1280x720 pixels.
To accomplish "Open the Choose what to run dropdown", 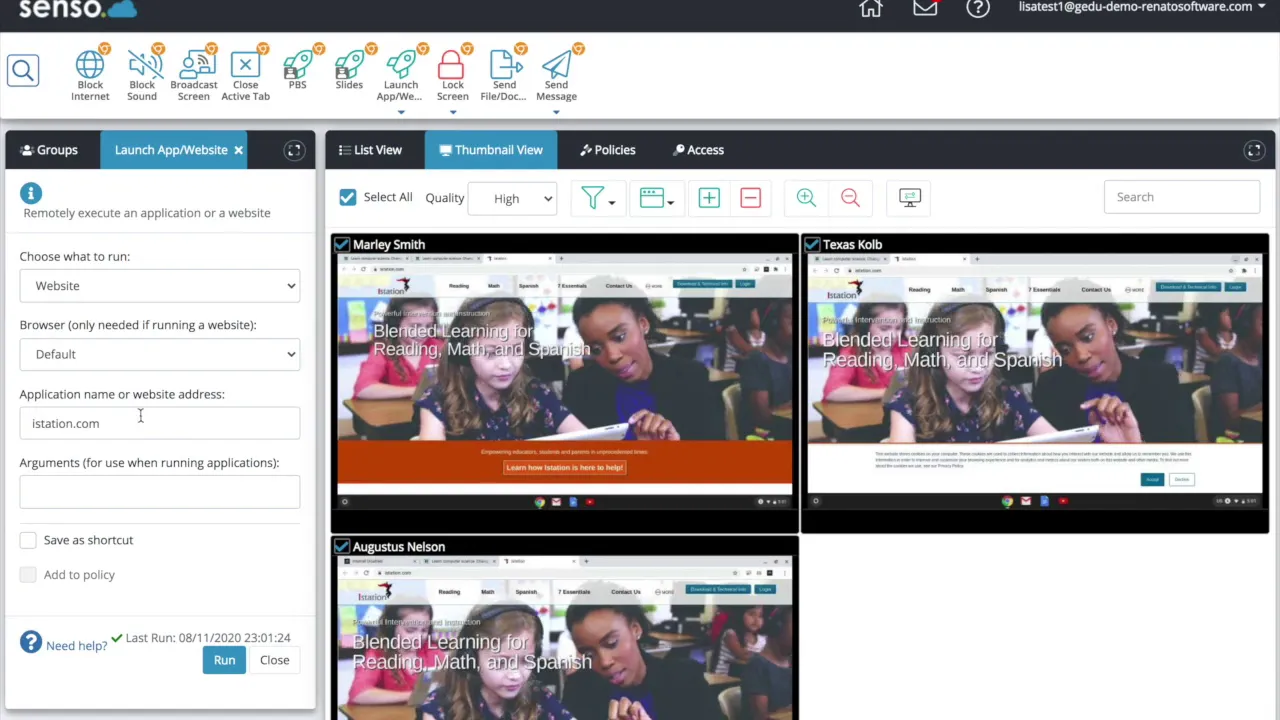I will [160, 286].
